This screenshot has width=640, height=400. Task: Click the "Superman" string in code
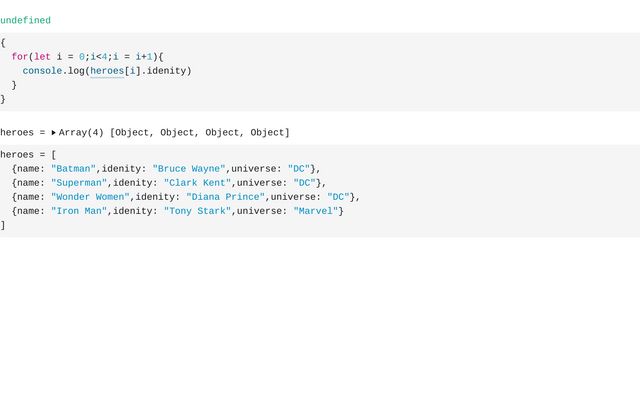pyautogui.click(x=79, y=183)
